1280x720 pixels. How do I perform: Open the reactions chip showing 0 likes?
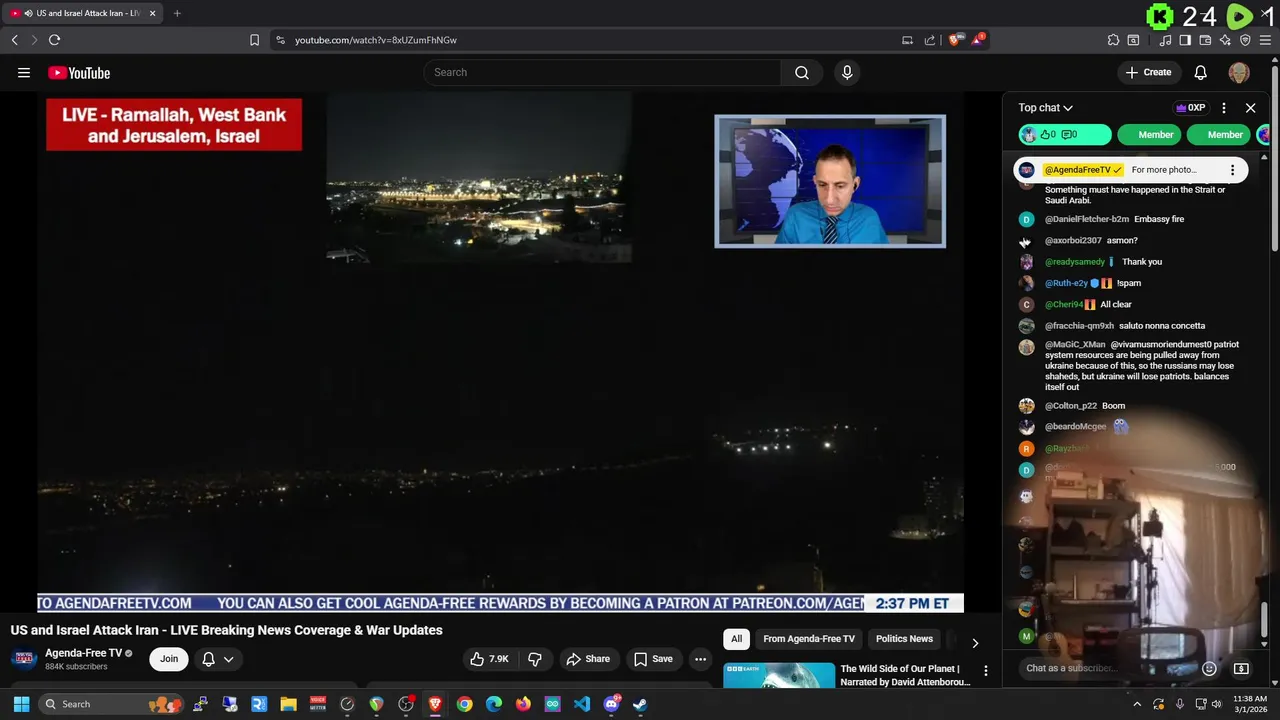coord(1065,135)
